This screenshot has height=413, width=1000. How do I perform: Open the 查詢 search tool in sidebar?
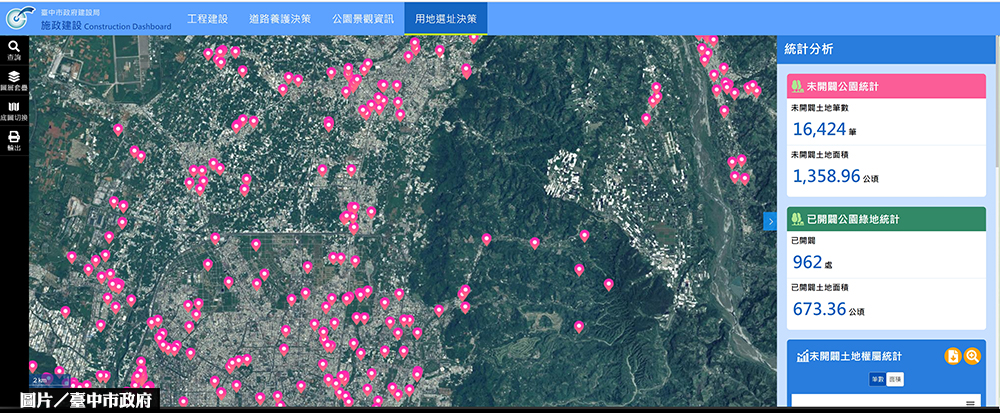pyautogui.click(x=14, y=50)
